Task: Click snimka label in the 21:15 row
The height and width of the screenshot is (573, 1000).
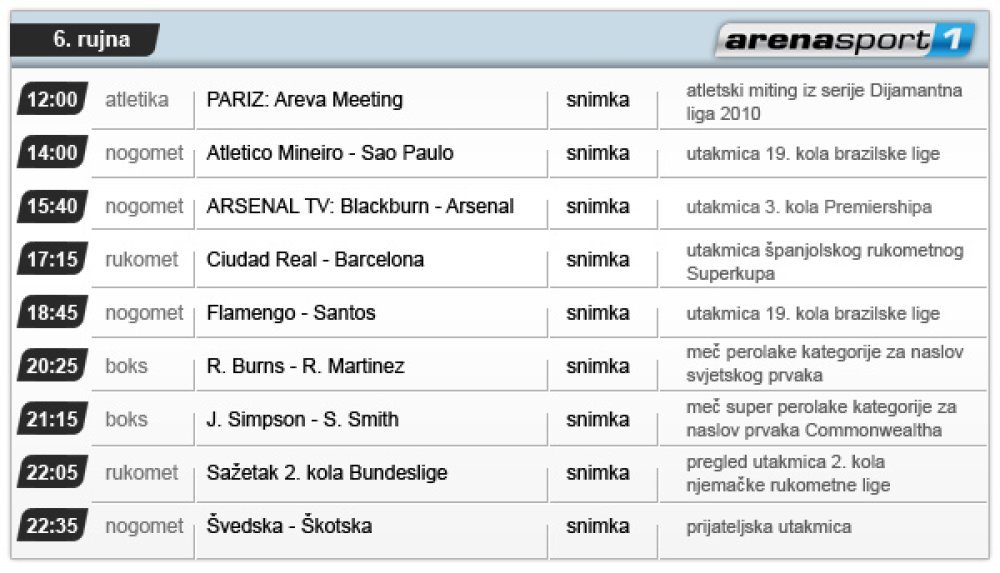Action: click(x=598, y=419)
